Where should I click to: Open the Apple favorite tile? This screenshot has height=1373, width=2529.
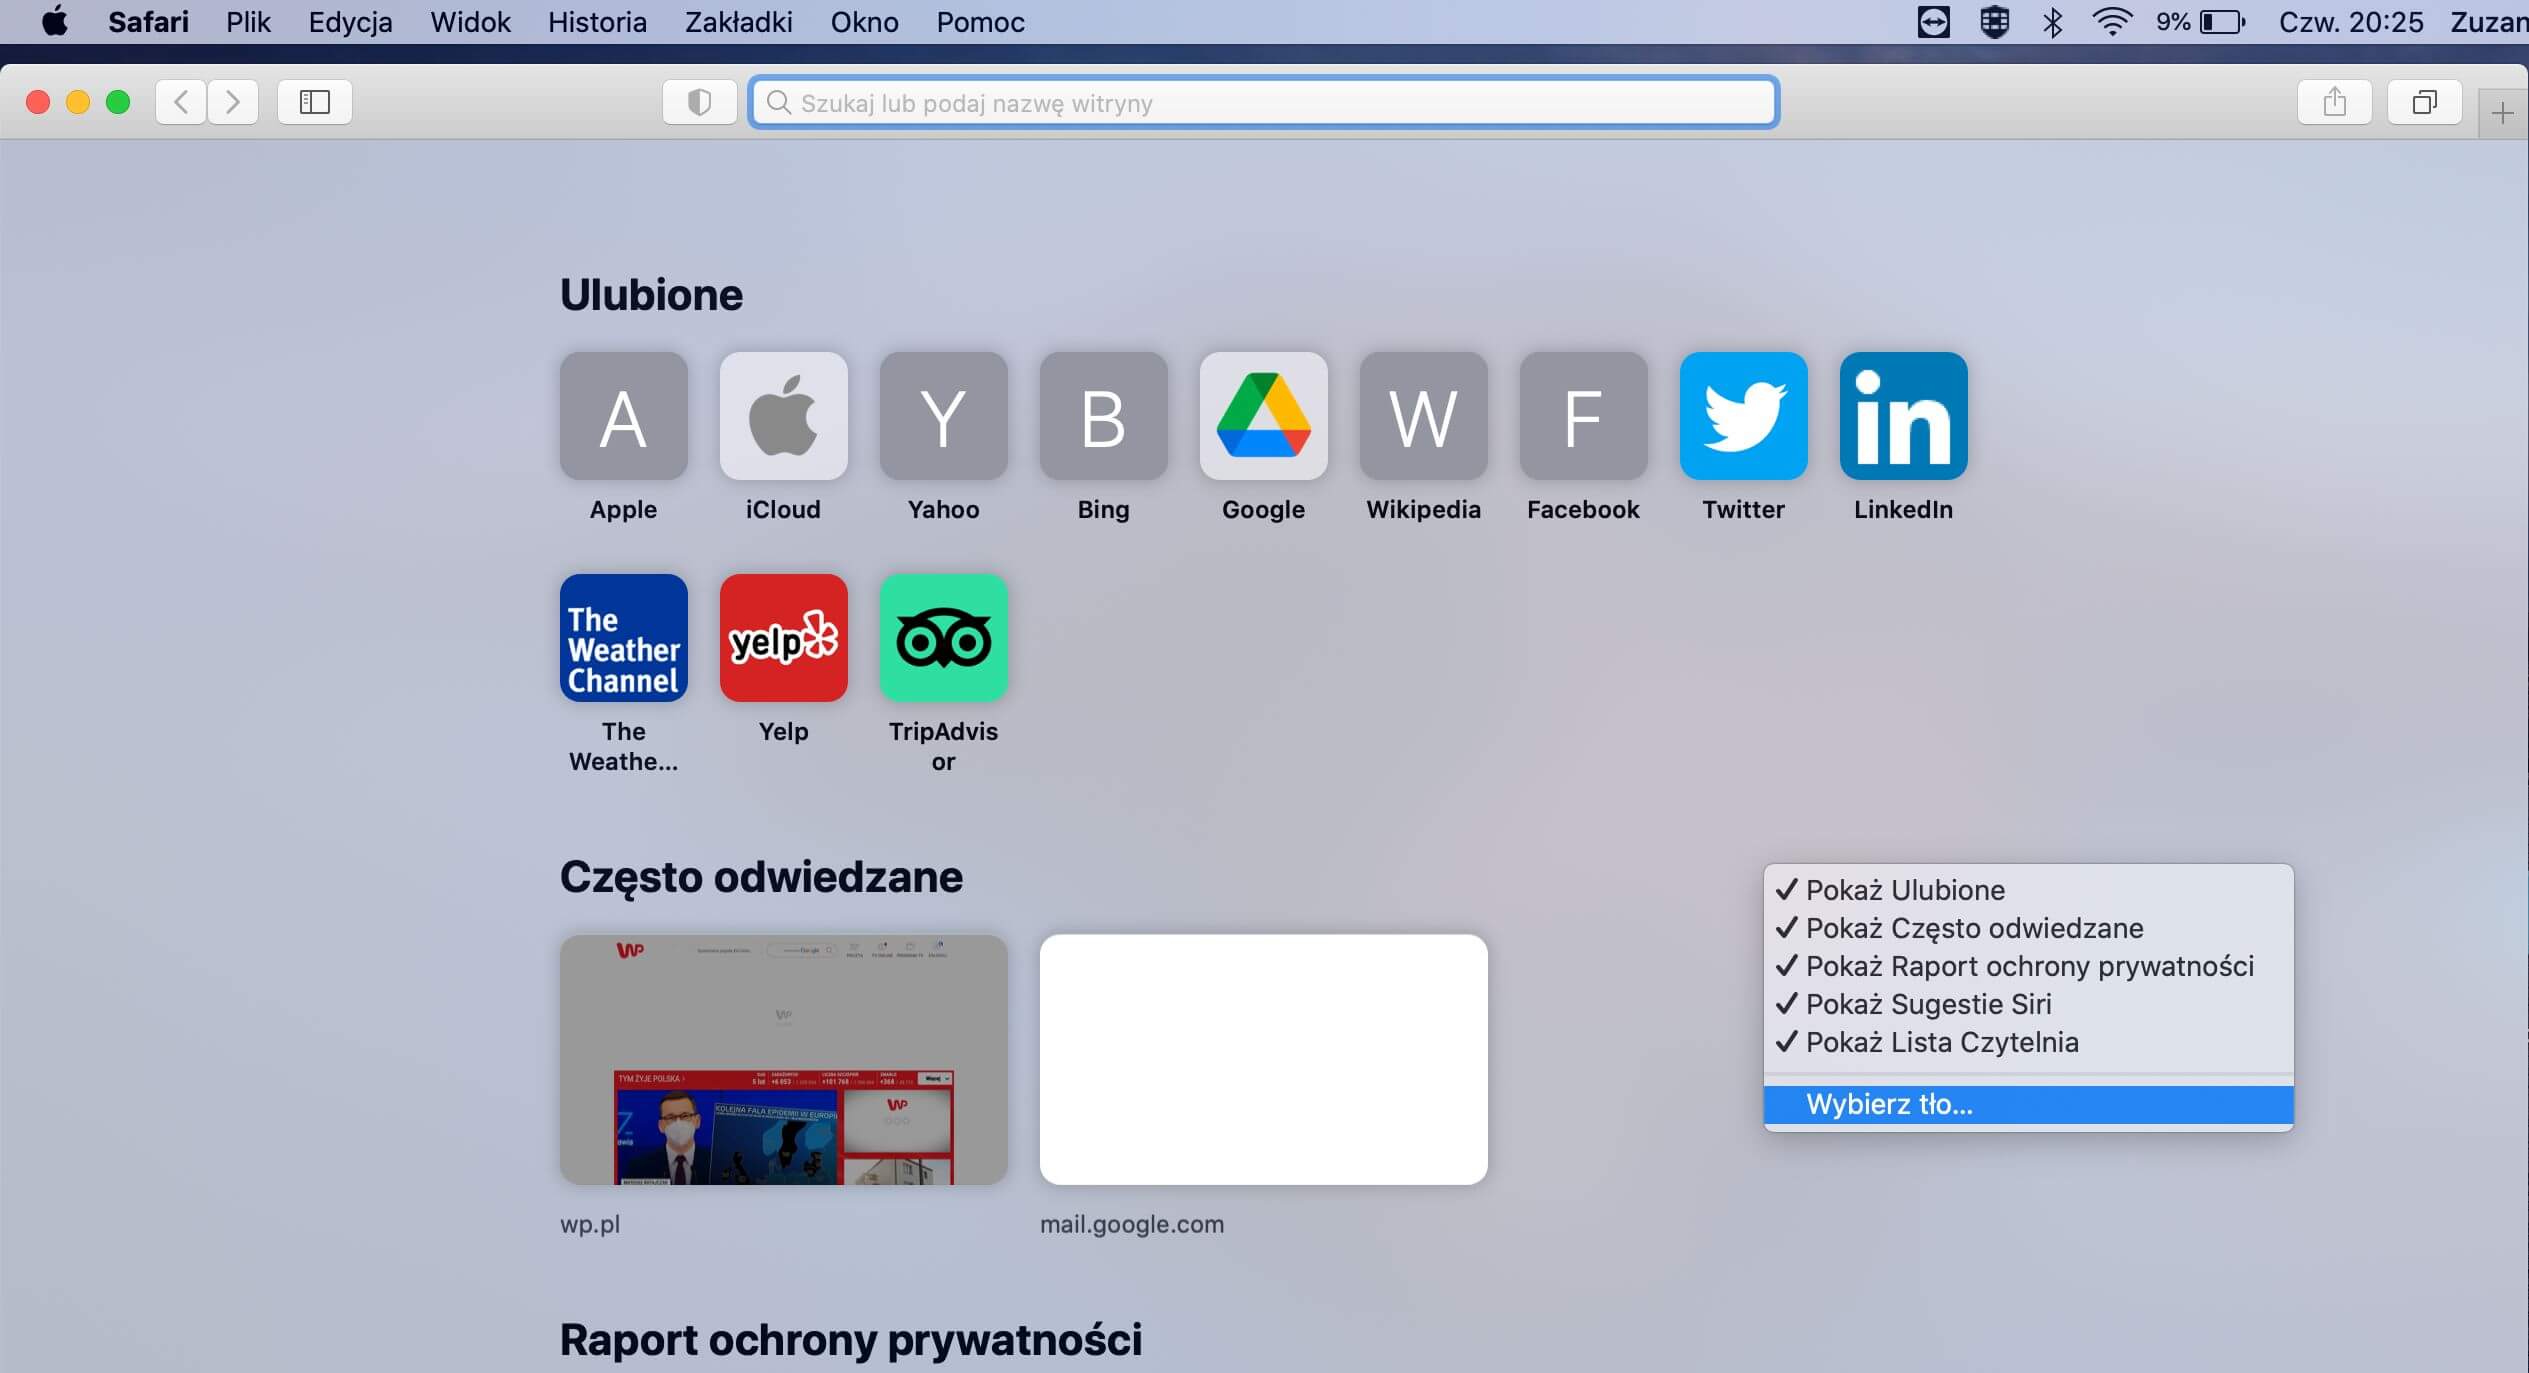(623, 416)
